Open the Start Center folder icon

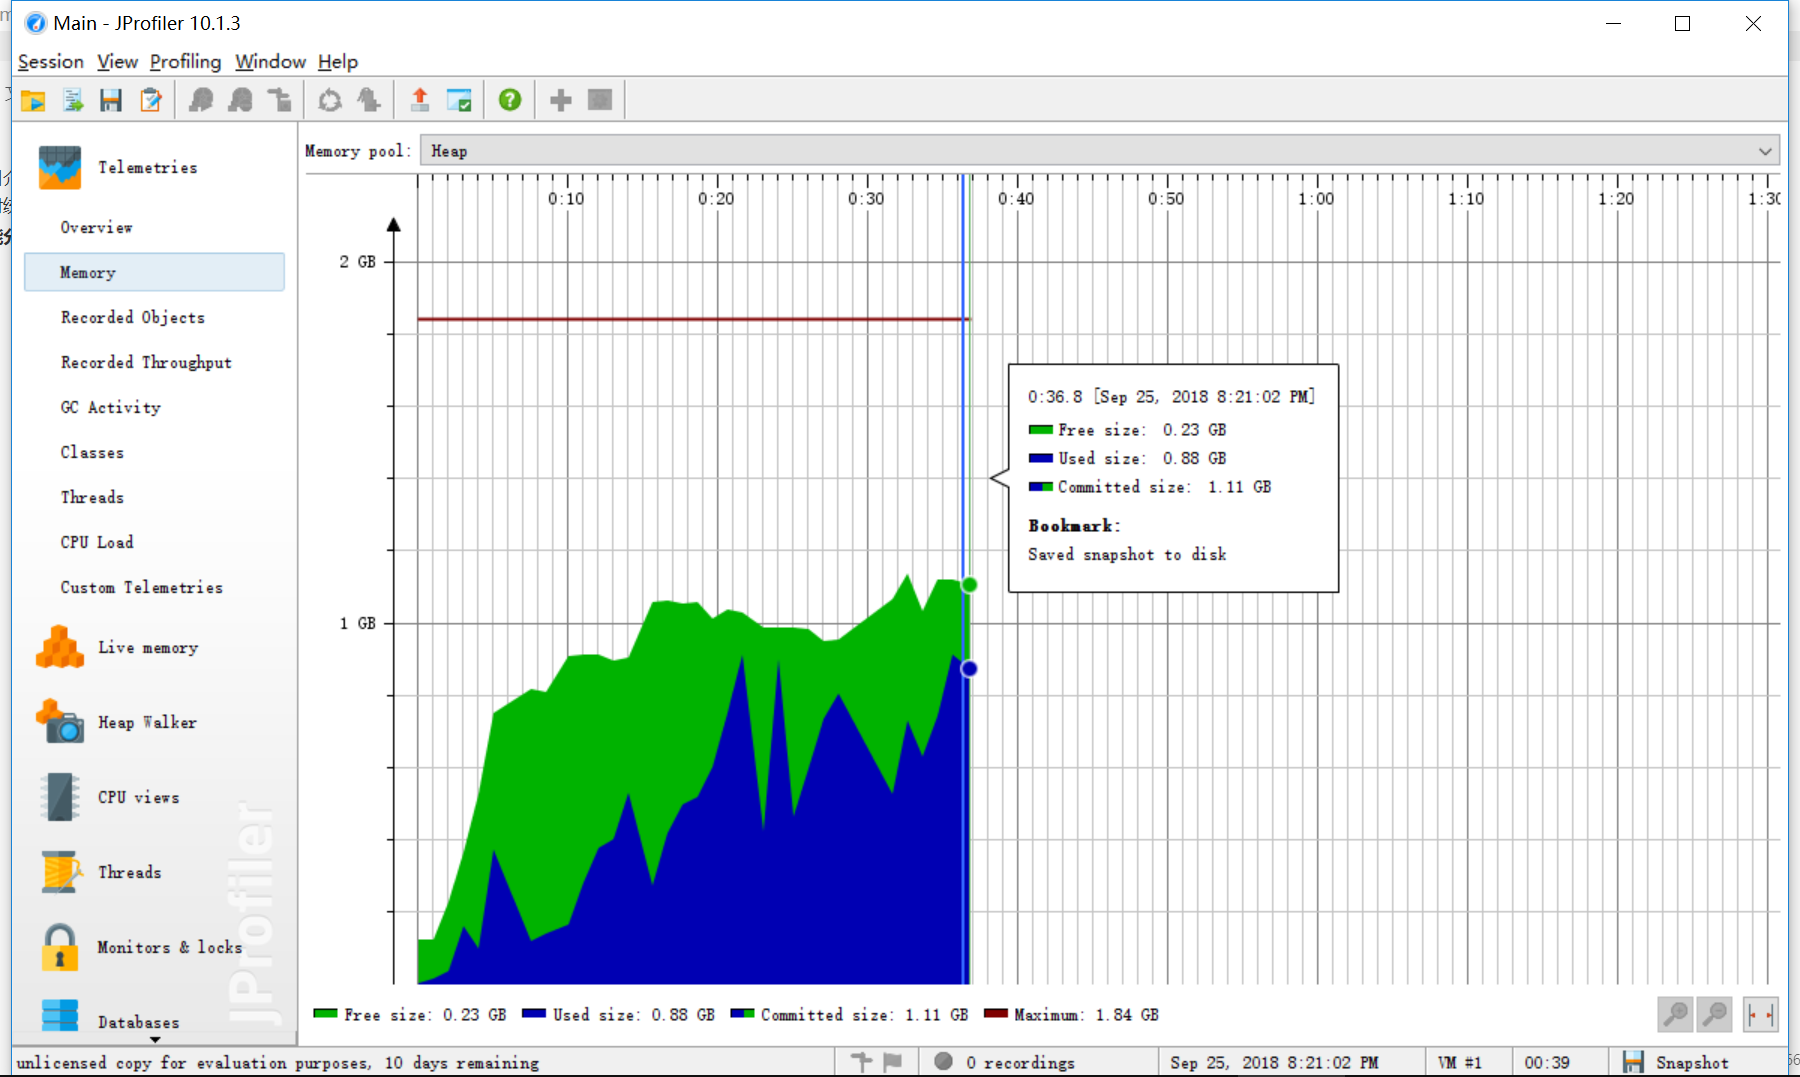point(33,100)
